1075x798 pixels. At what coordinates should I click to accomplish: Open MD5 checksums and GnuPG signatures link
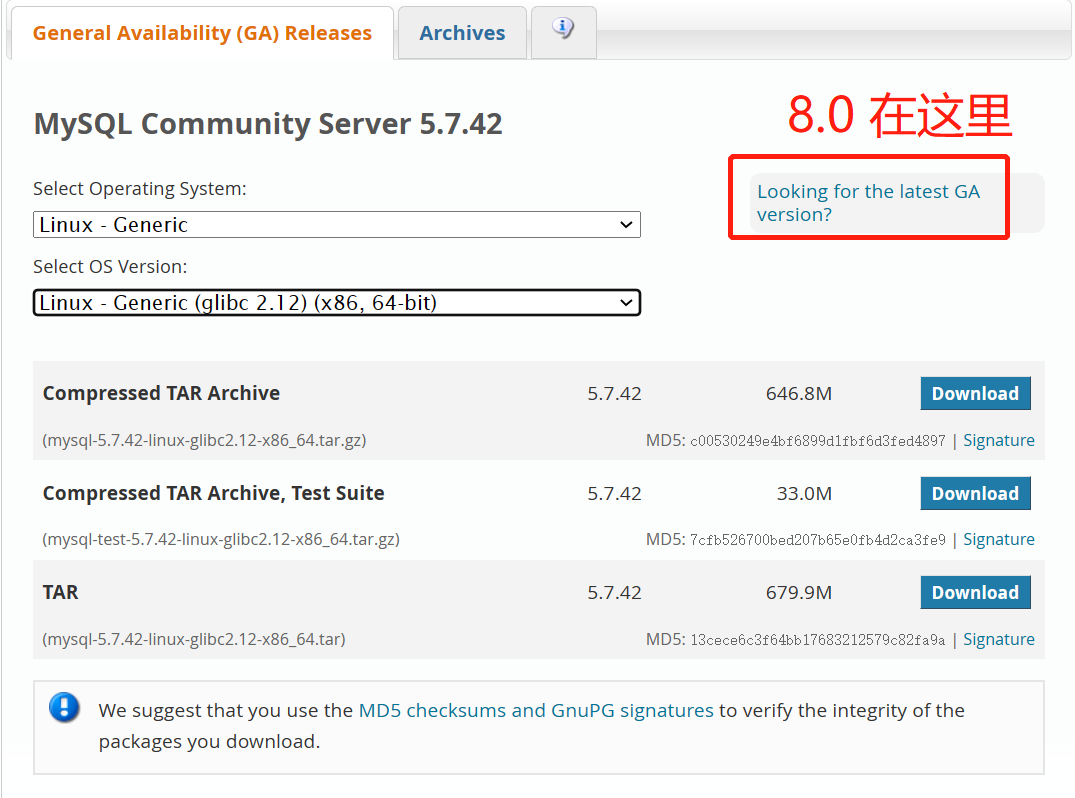[536, 710]
